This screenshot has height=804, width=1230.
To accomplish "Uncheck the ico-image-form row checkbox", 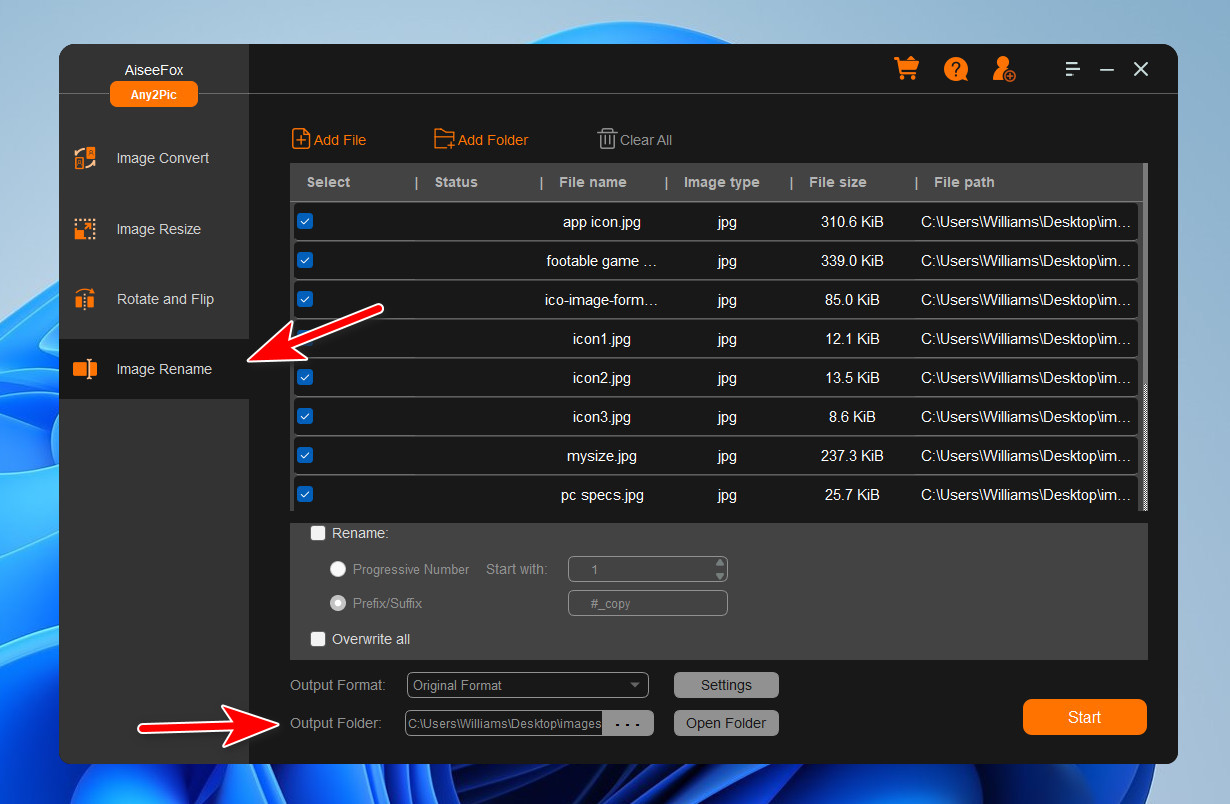I will (305, 299).
